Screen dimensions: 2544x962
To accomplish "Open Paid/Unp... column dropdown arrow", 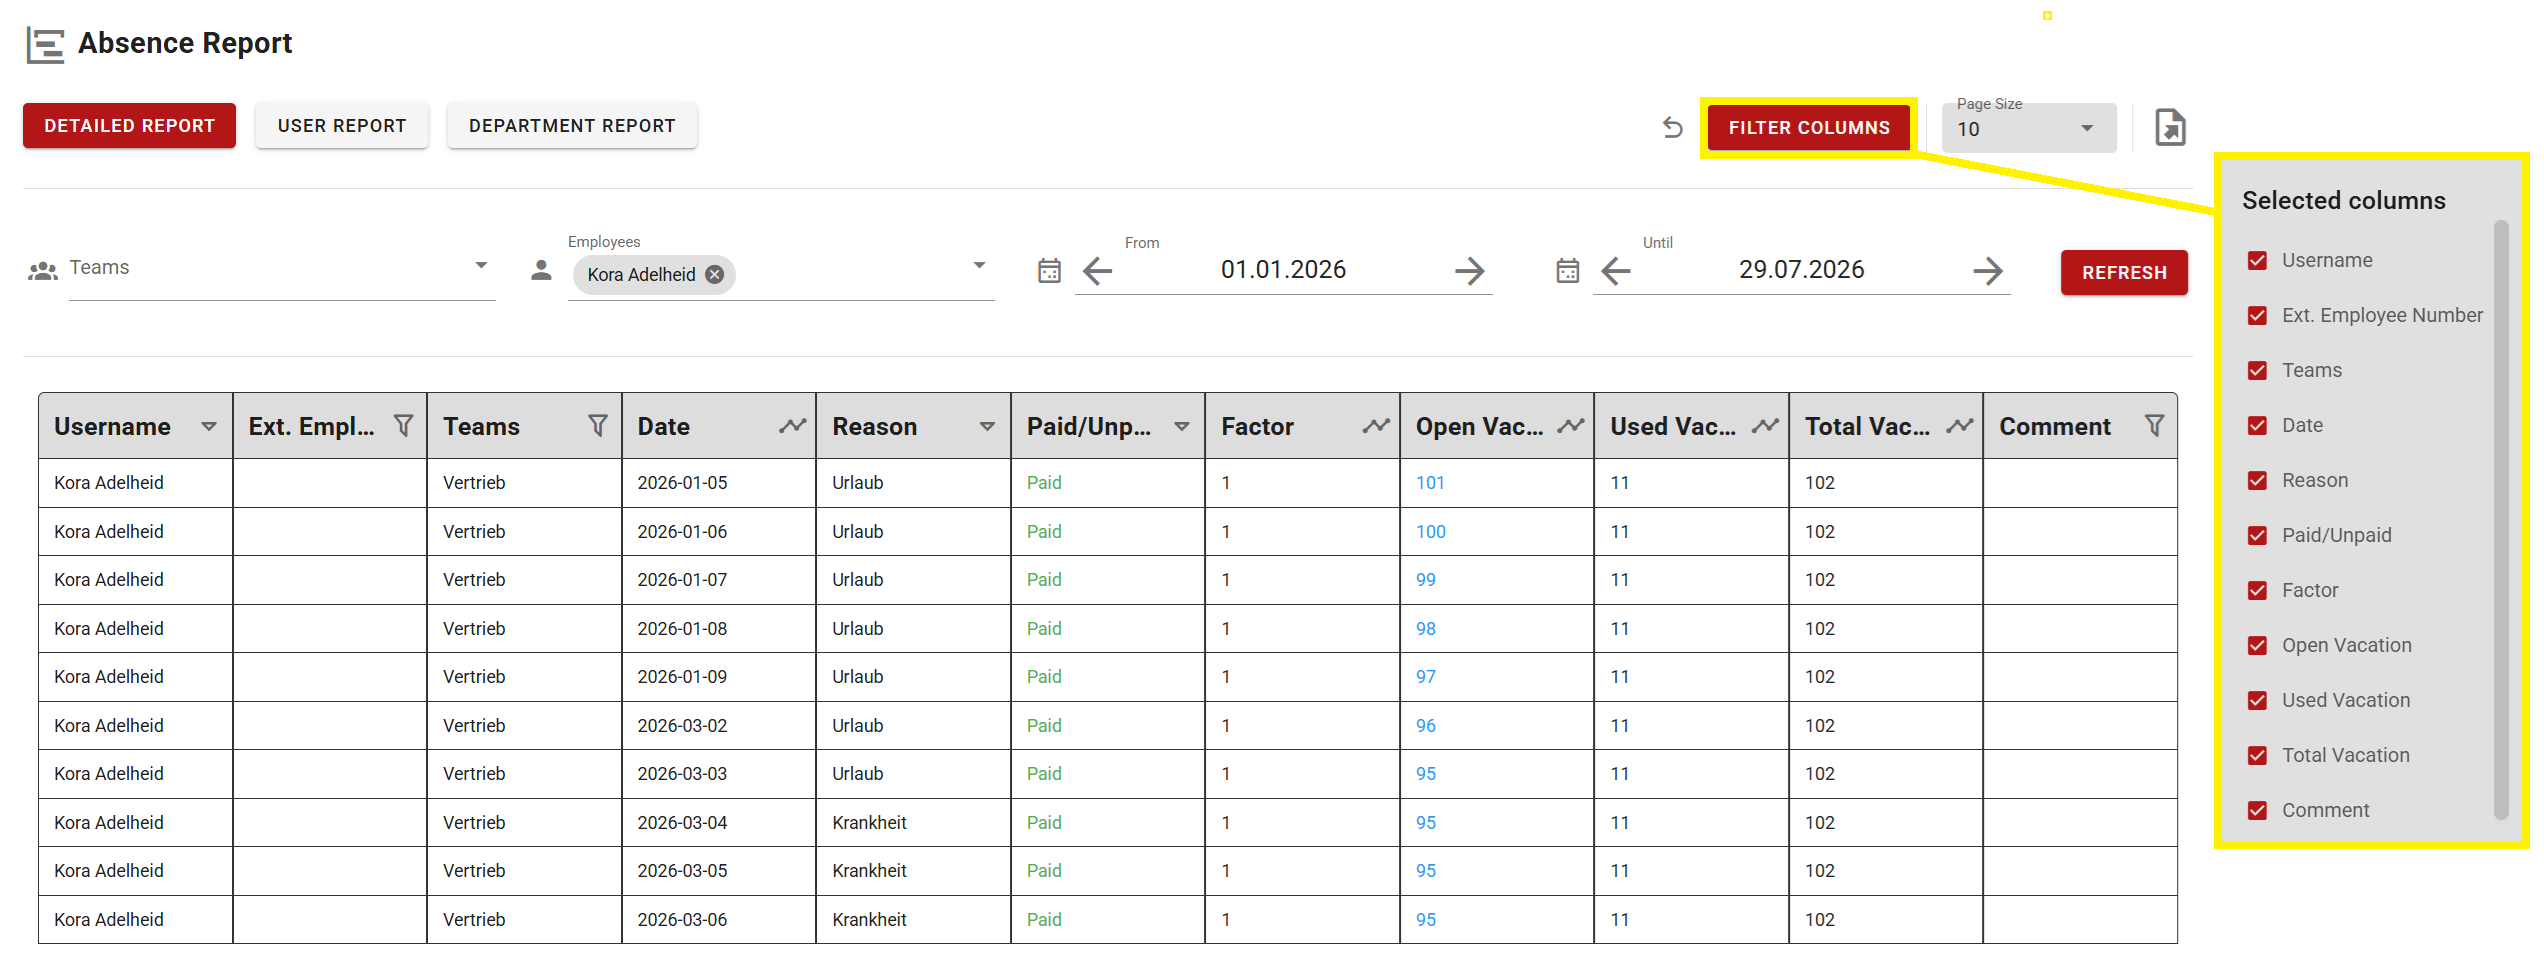I will coord(1182,427).
